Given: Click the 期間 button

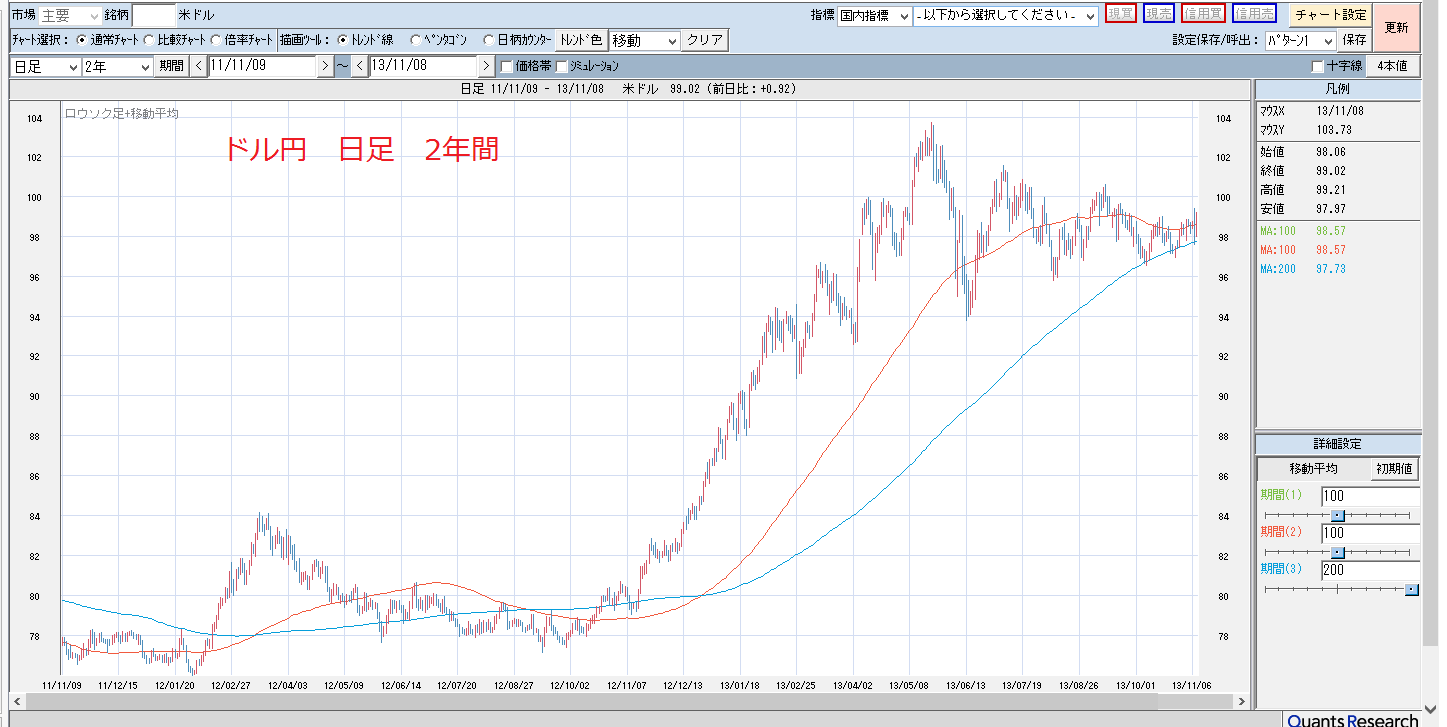Looking at the screenshot, I should (171, 66).
